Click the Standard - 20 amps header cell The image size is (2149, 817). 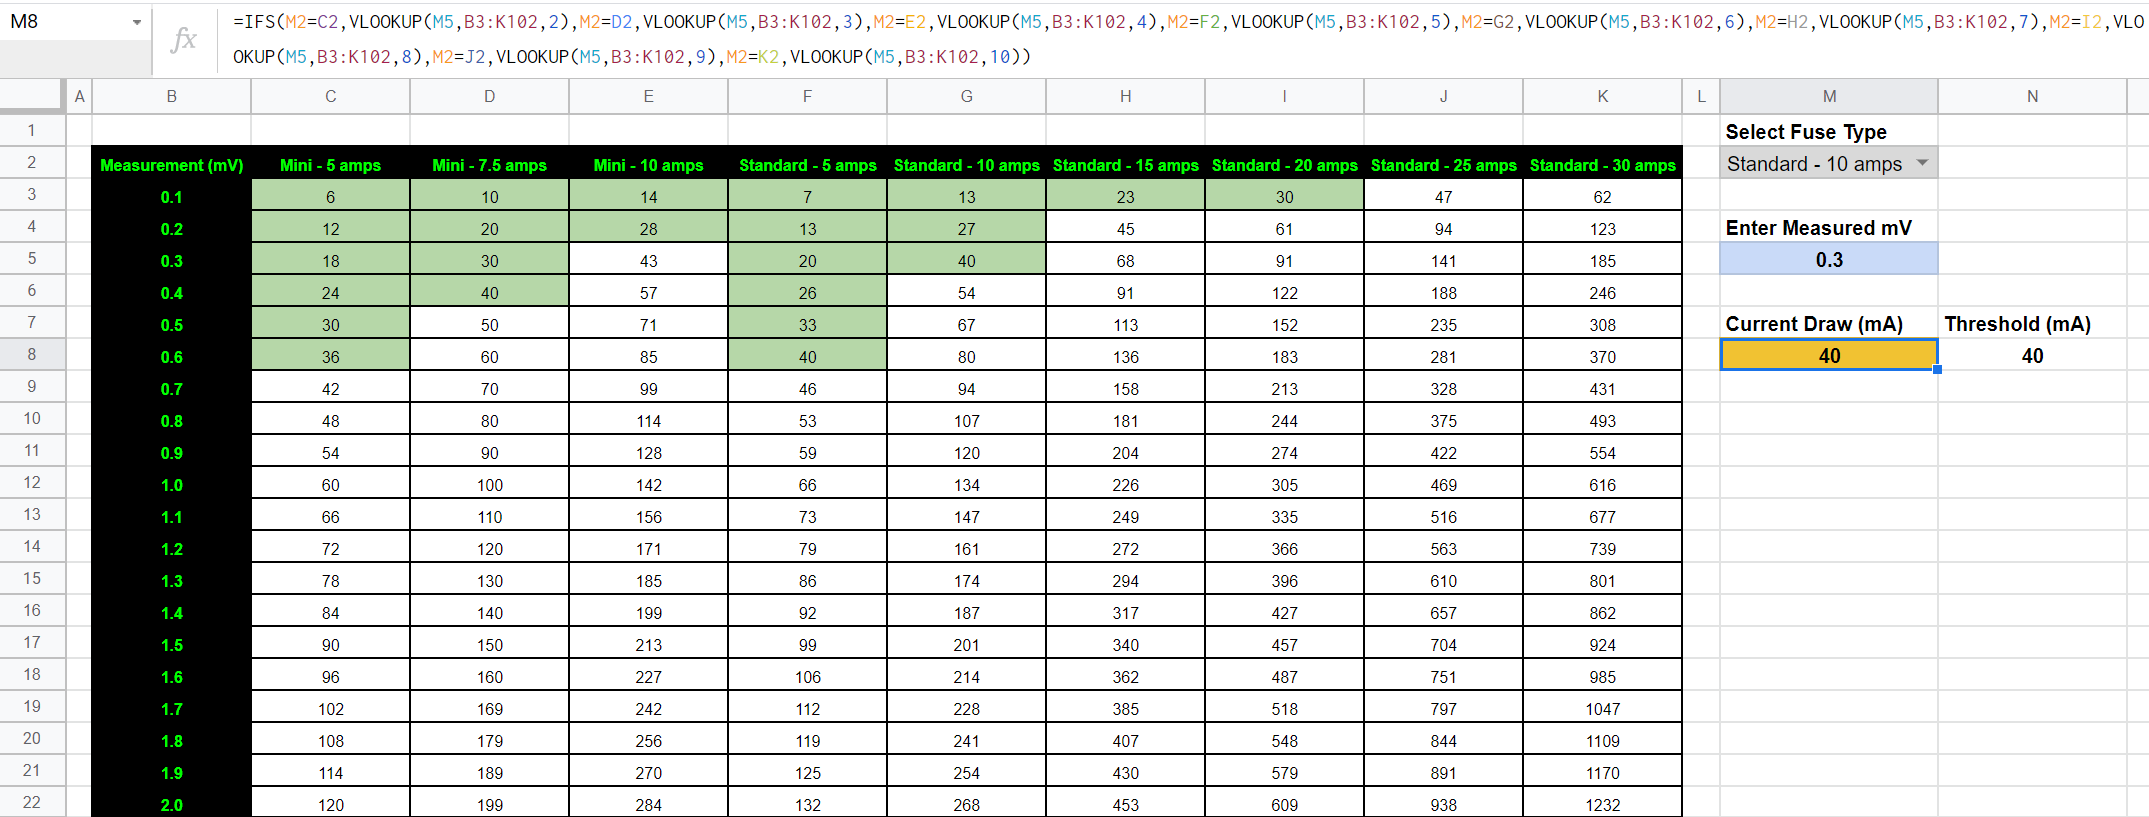(x=1284, y=165)
